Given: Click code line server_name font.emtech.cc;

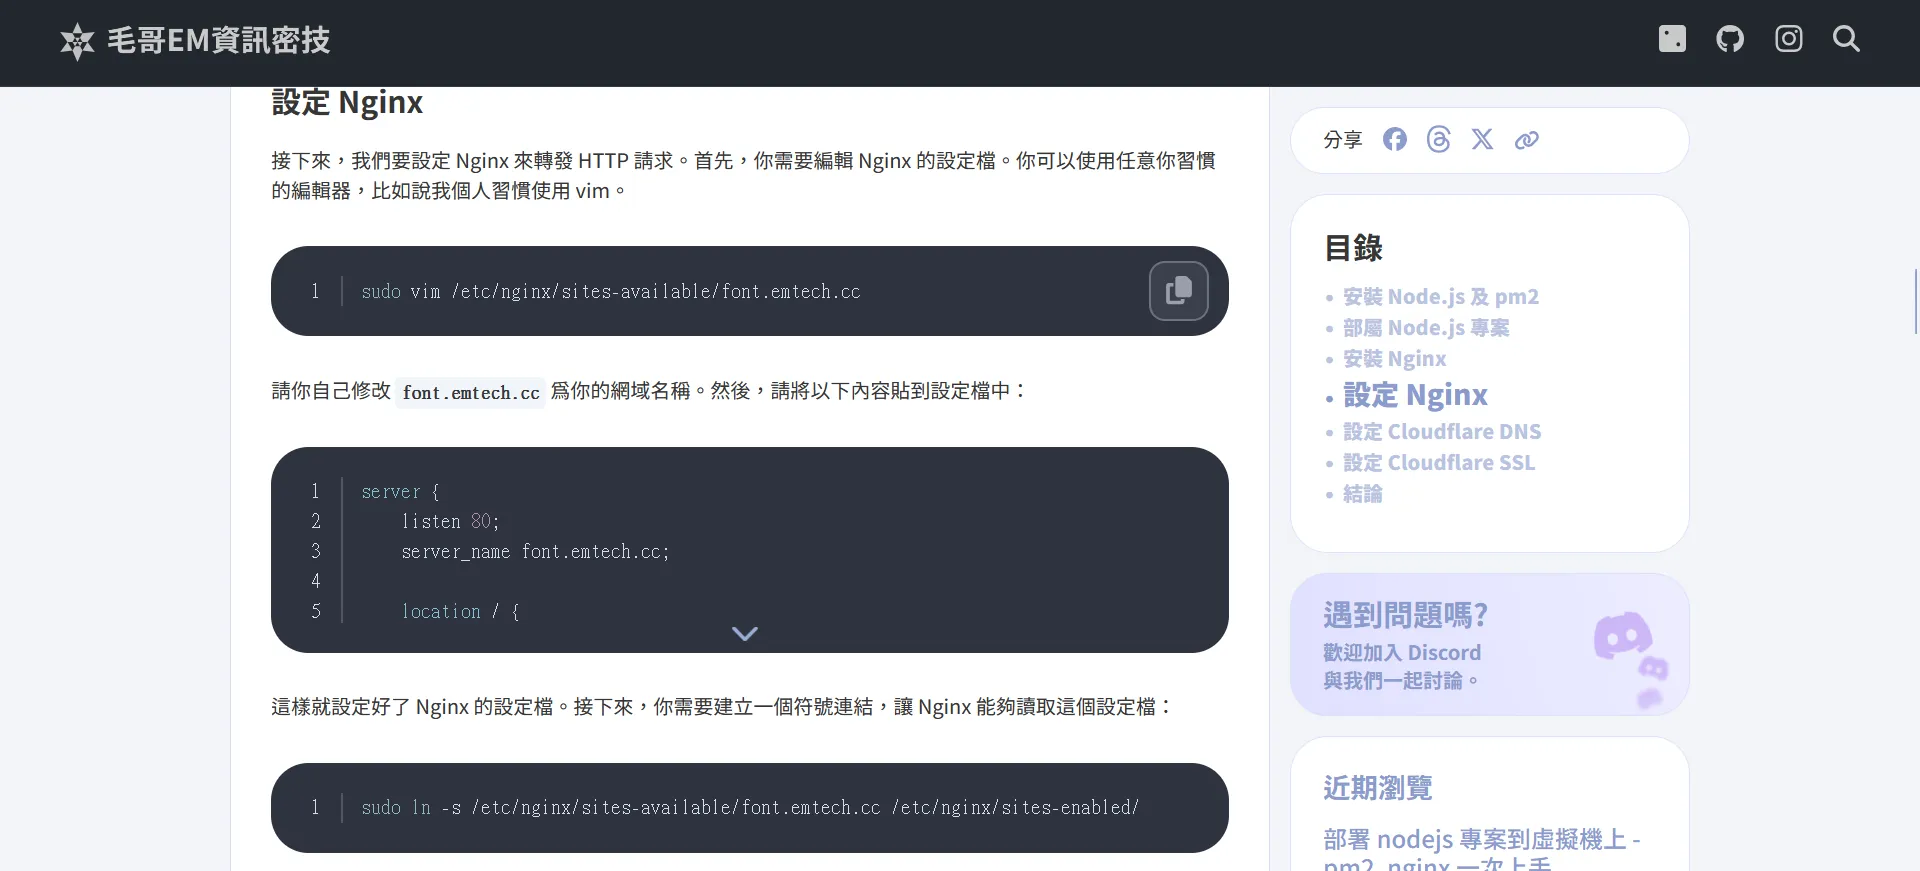Looking at the screenshot, I should (535, 552).
